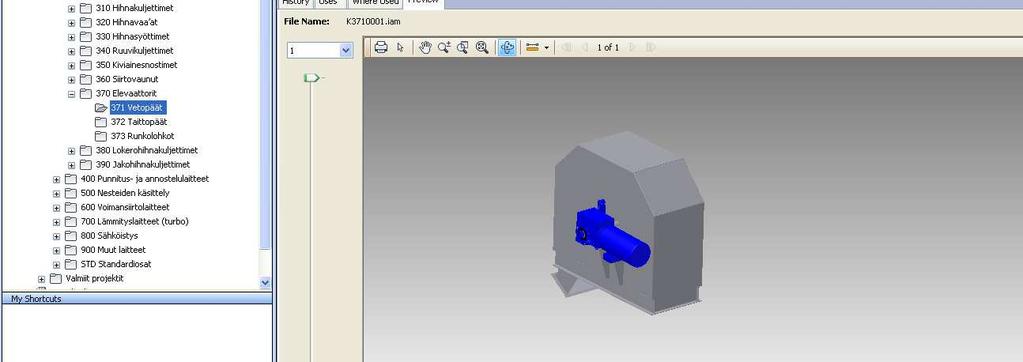This screenshot has width=1023, height=362.
Task: Click the Print icon in preview toolbar
Action: pyautogui.click(x=382, y=47)
